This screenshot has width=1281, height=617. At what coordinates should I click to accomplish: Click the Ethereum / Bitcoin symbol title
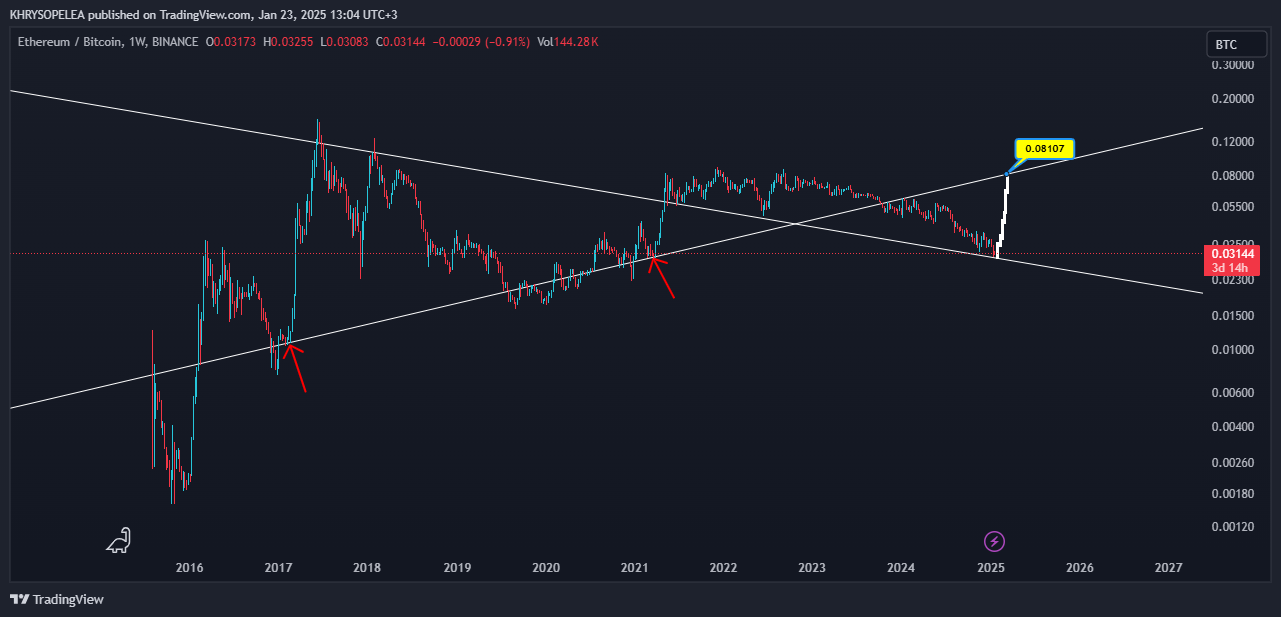coord(69,42)
